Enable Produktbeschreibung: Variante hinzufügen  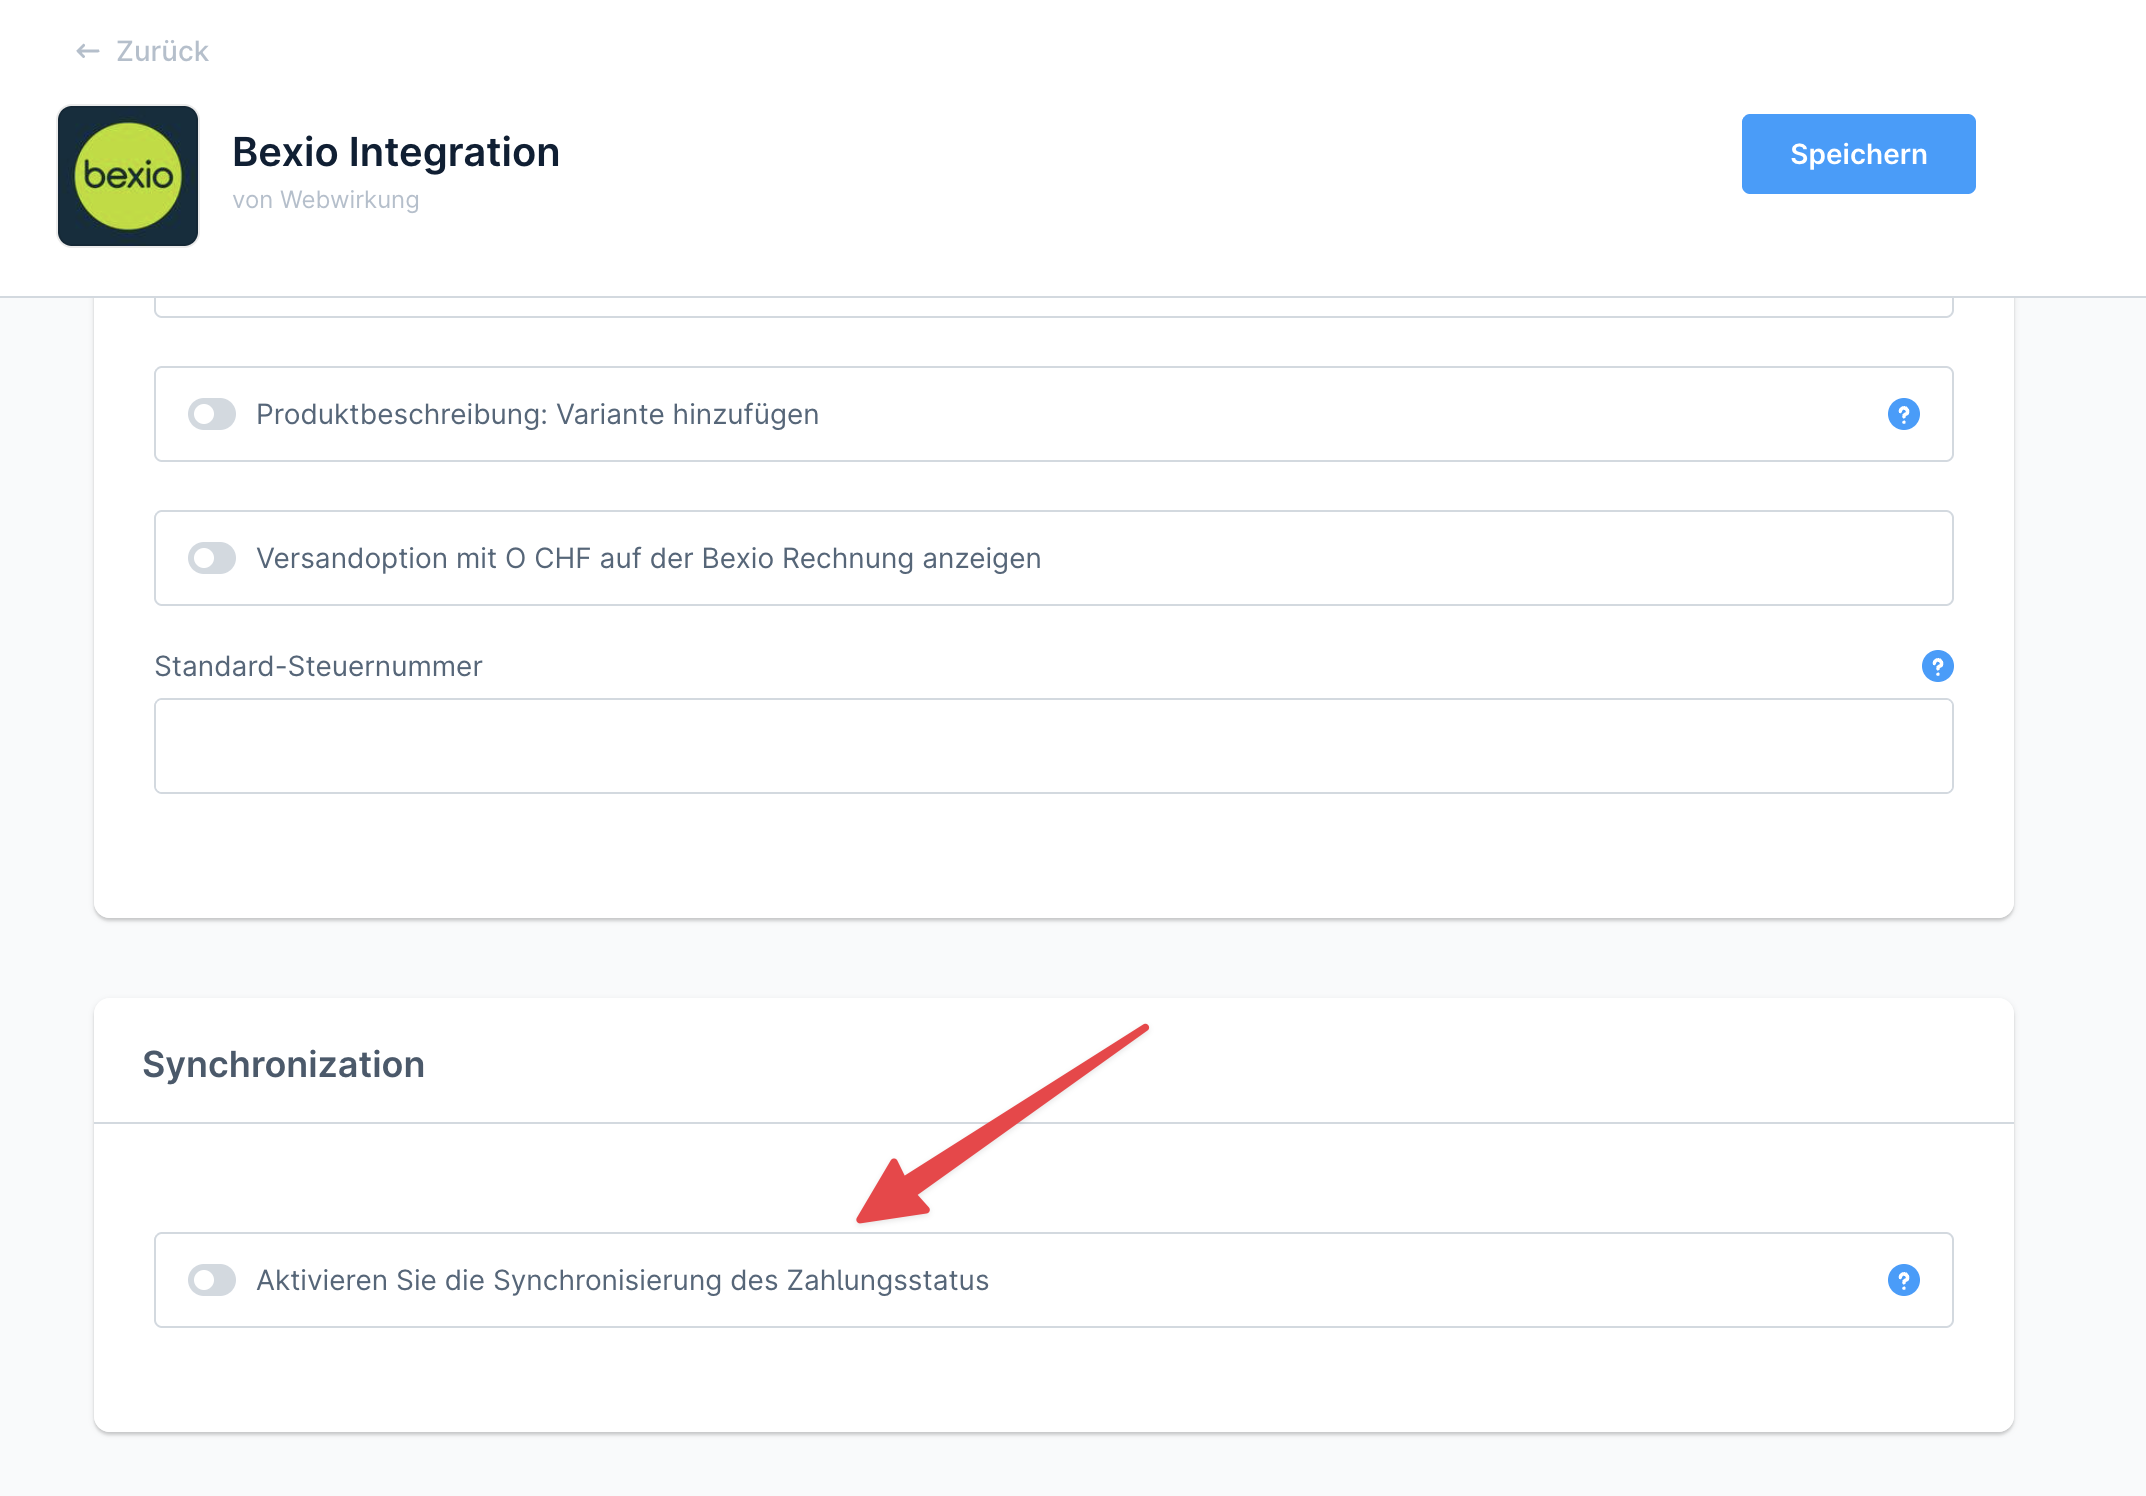point(211,414)
